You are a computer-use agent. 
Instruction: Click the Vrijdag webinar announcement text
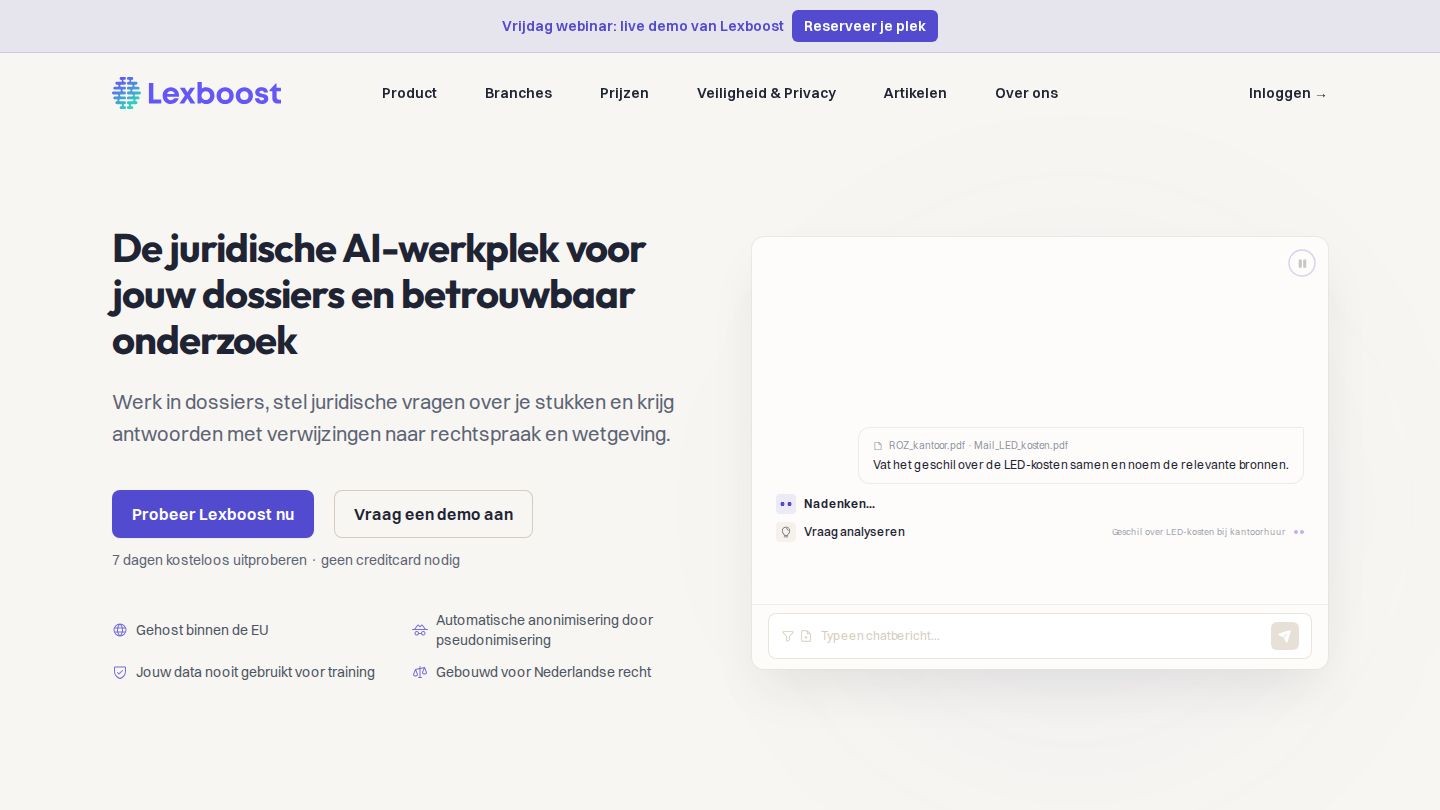click(643, 26)
